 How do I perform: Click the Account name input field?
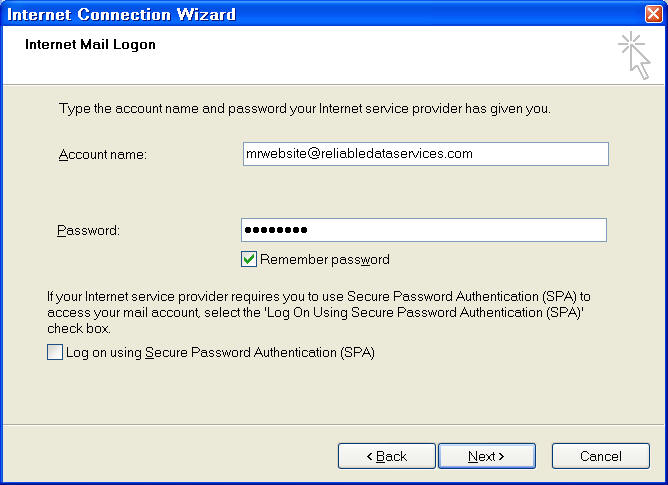[425, 154]
